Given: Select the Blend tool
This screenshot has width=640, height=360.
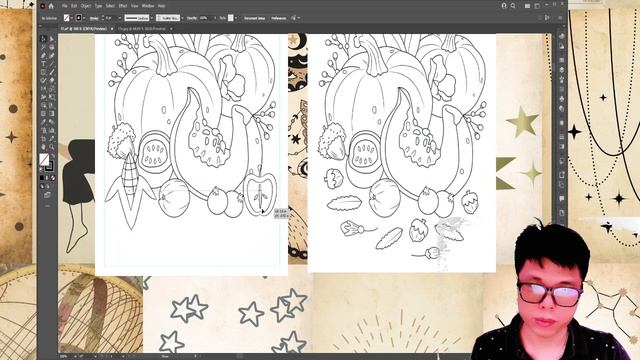Looking at the screenshot, I should point(51,121).
